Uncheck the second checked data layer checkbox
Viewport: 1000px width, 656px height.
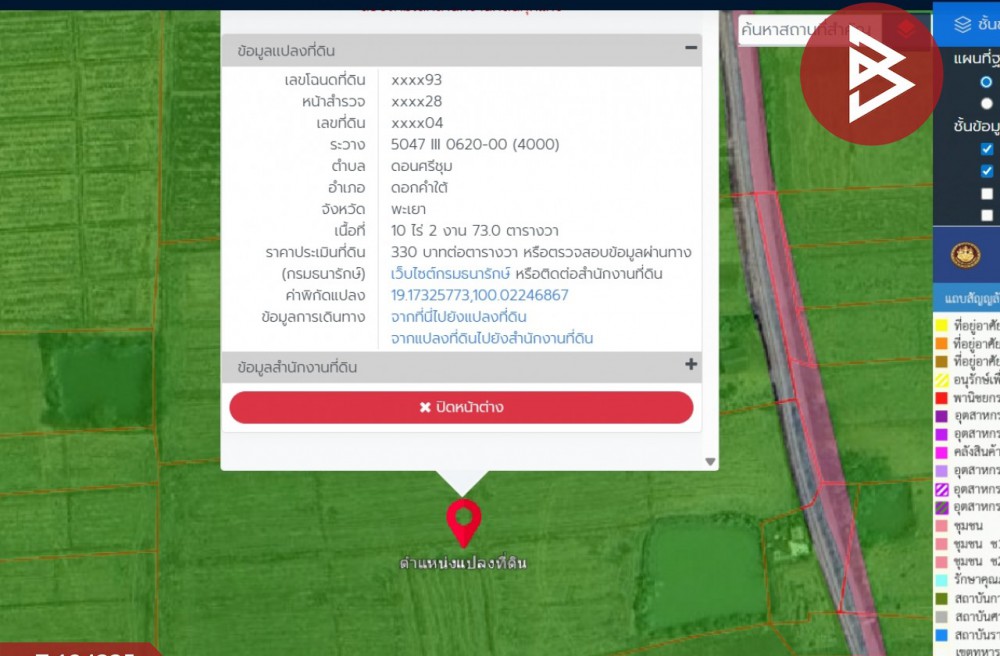point(987,171)
